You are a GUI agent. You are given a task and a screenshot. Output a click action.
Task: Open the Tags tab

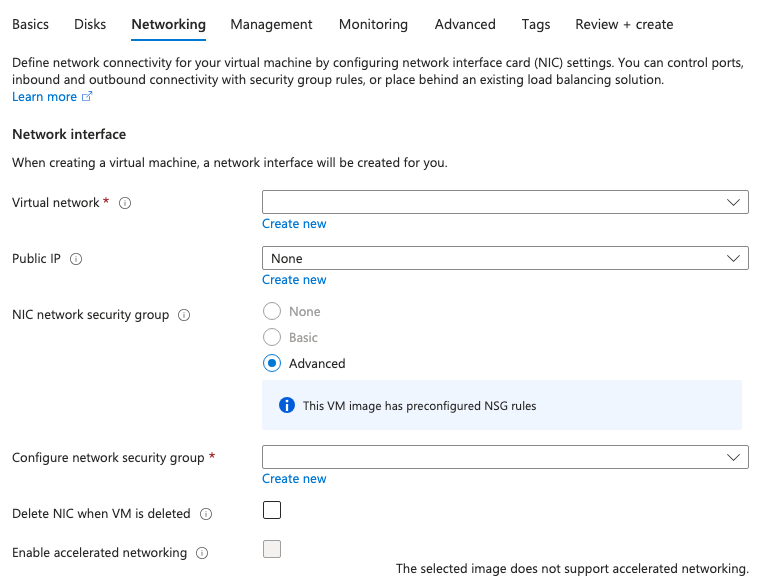point(536,24)
